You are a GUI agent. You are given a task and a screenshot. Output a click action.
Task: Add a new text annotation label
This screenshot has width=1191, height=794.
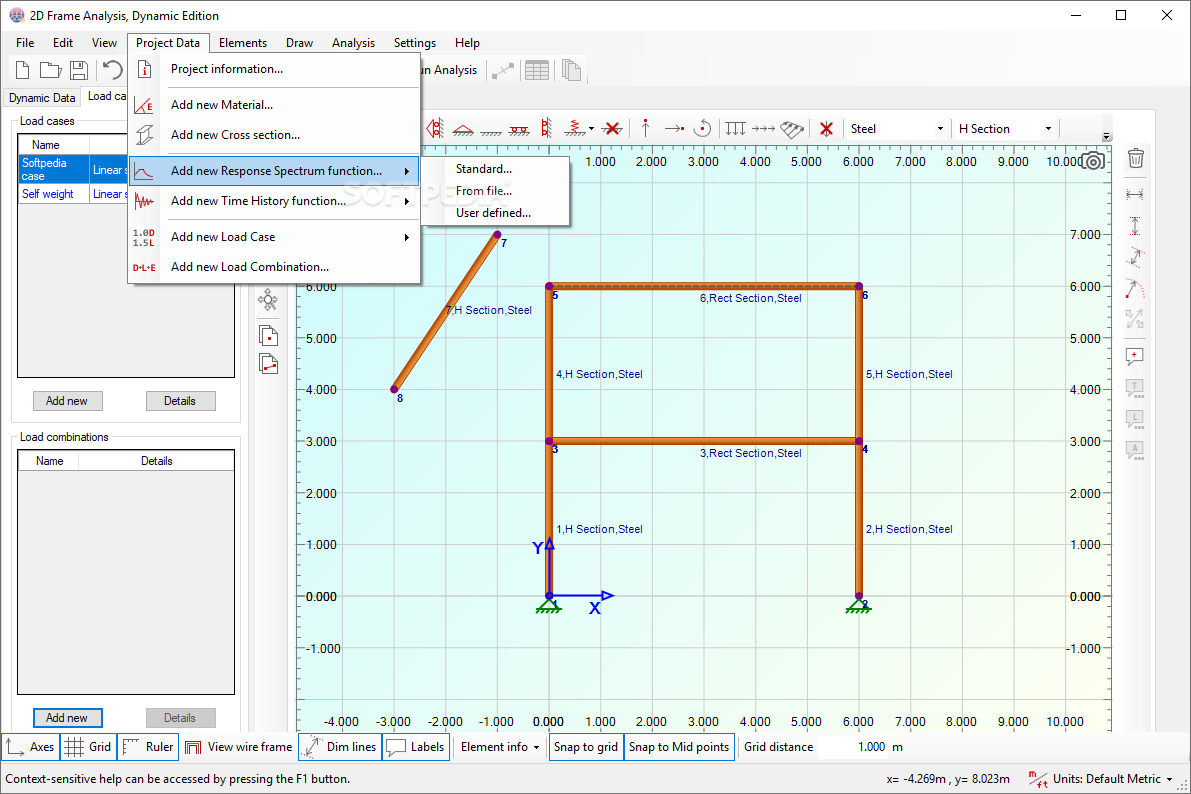tap(1135, 356)
